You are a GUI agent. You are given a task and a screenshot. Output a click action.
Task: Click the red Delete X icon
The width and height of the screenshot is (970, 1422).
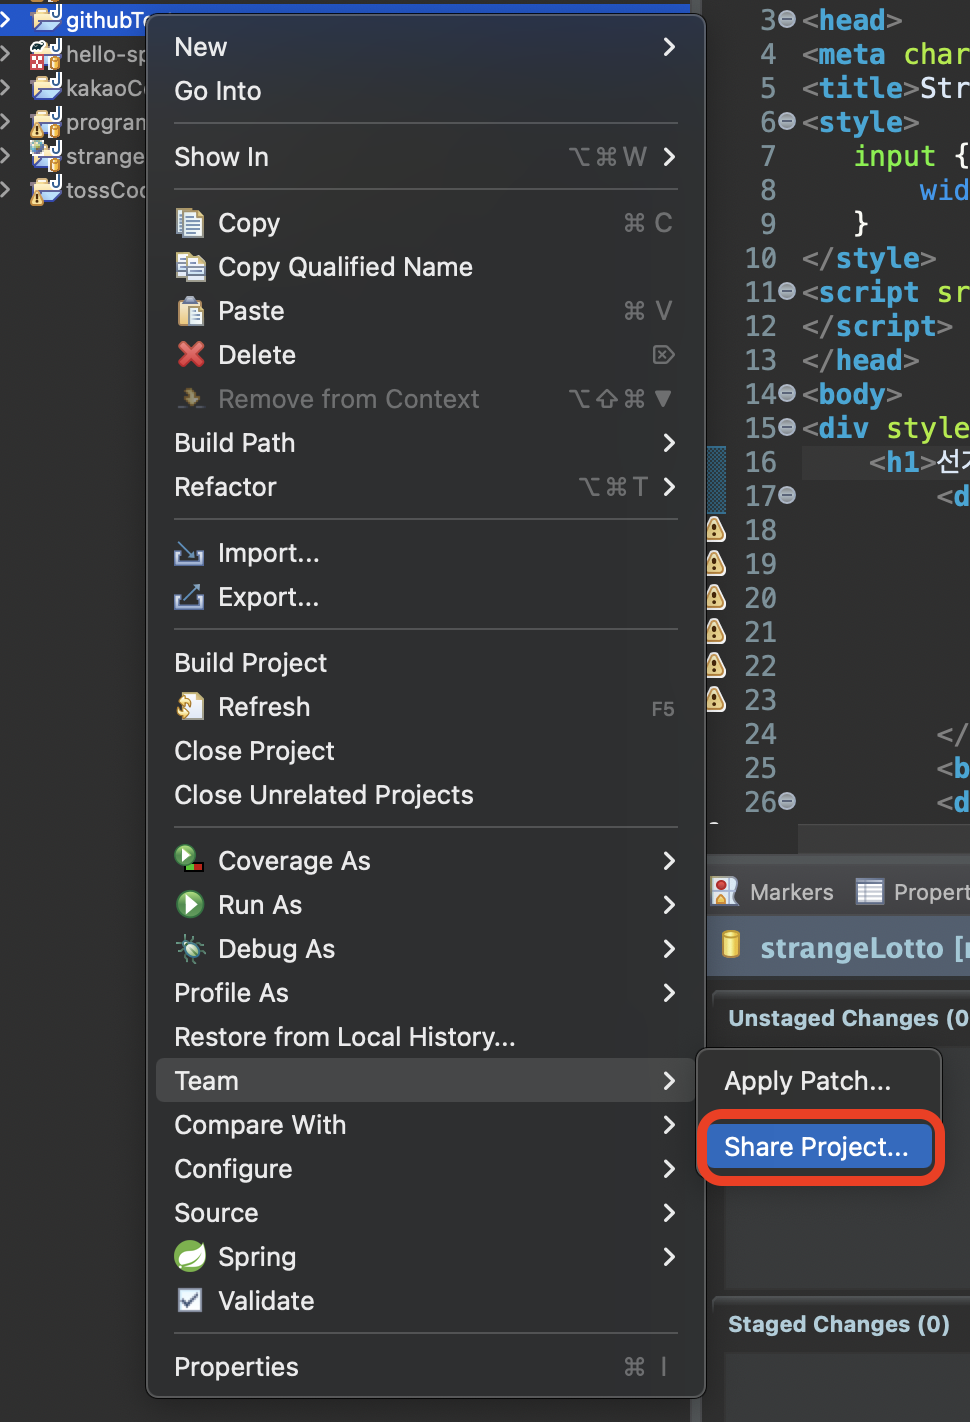tap(190, 354)
